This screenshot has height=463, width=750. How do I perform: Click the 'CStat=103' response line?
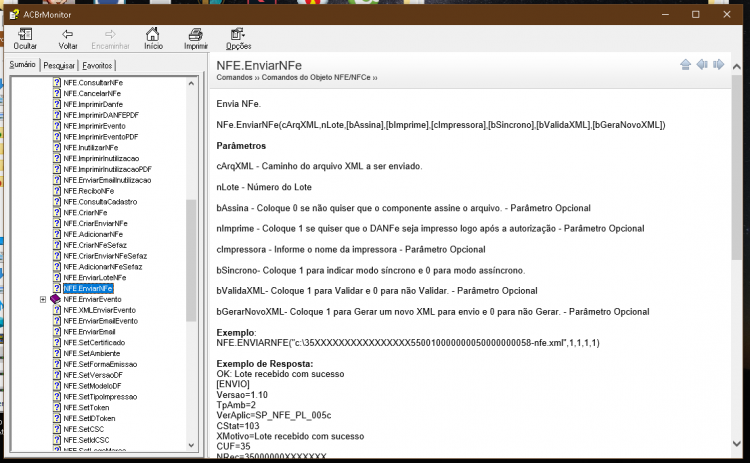pyautogui.click(x=238, y=426)
